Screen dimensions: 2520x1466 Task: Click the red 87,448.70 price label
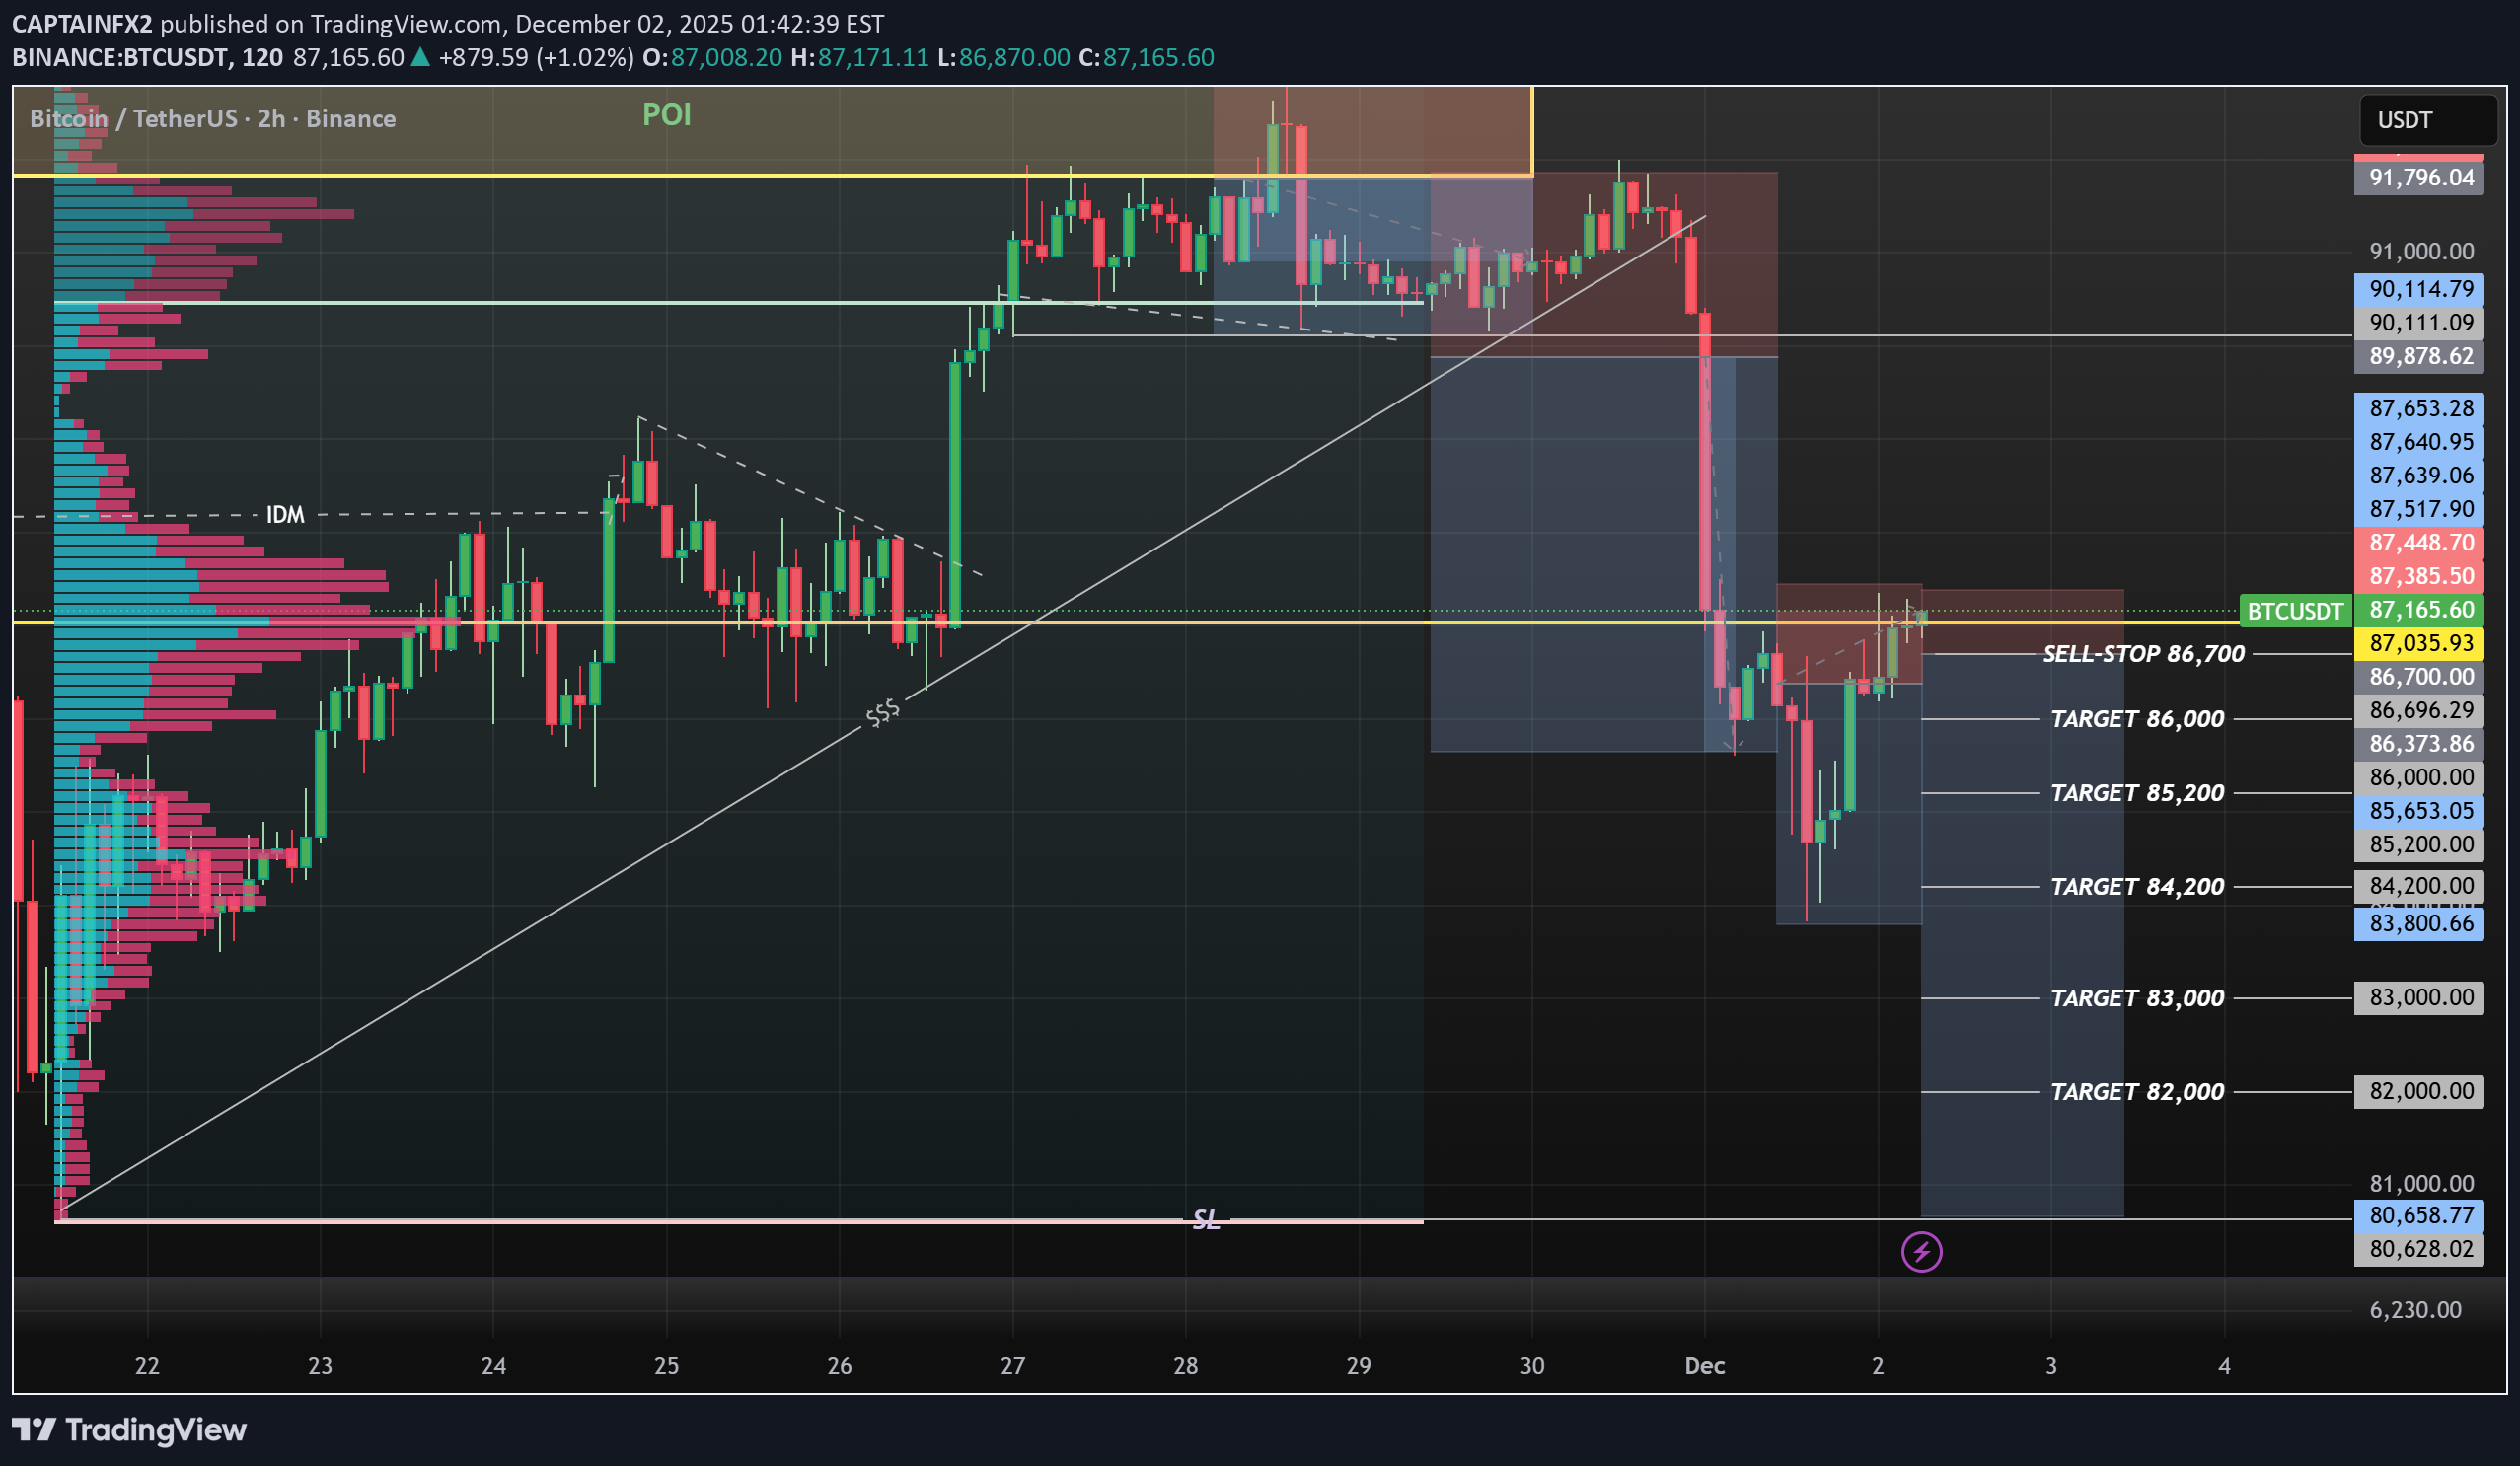click(x=2419, y=543)
